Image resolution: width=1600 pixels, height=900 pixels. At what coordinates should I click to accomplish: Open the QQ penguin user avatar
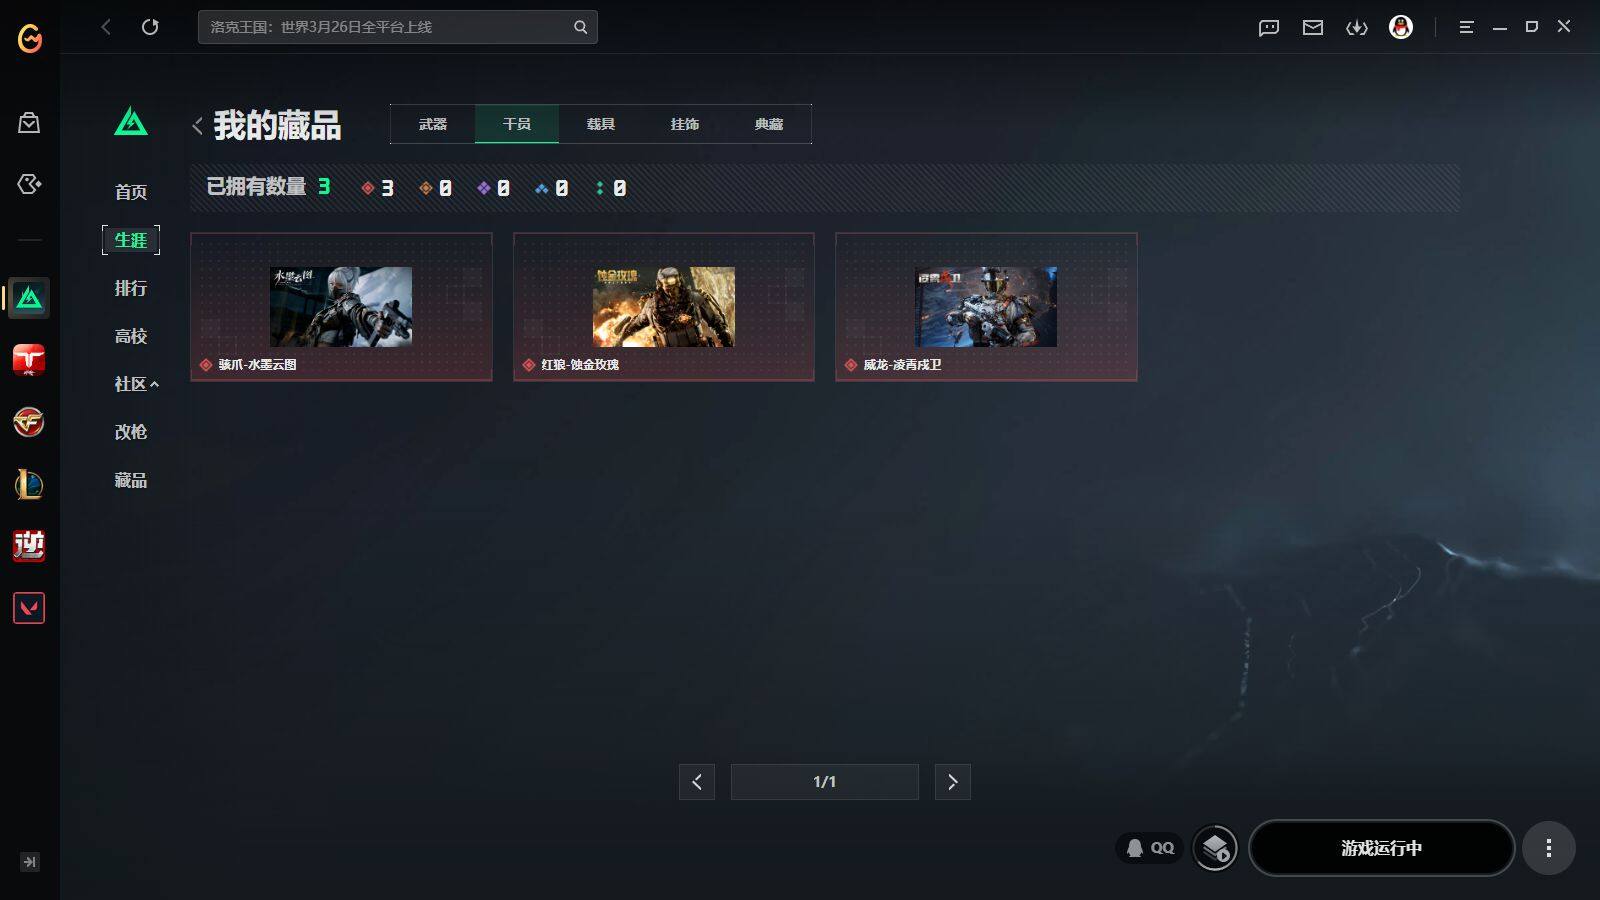tap(1401, 27)
